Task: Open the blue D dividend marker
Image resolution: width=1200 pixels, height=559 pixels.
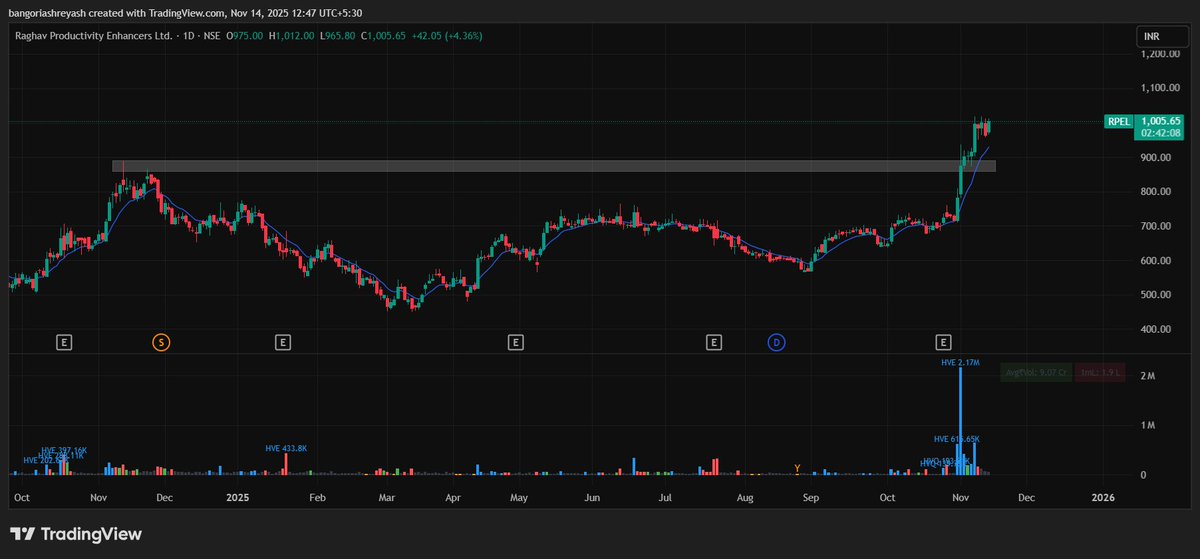Action: tap(776, 343)
